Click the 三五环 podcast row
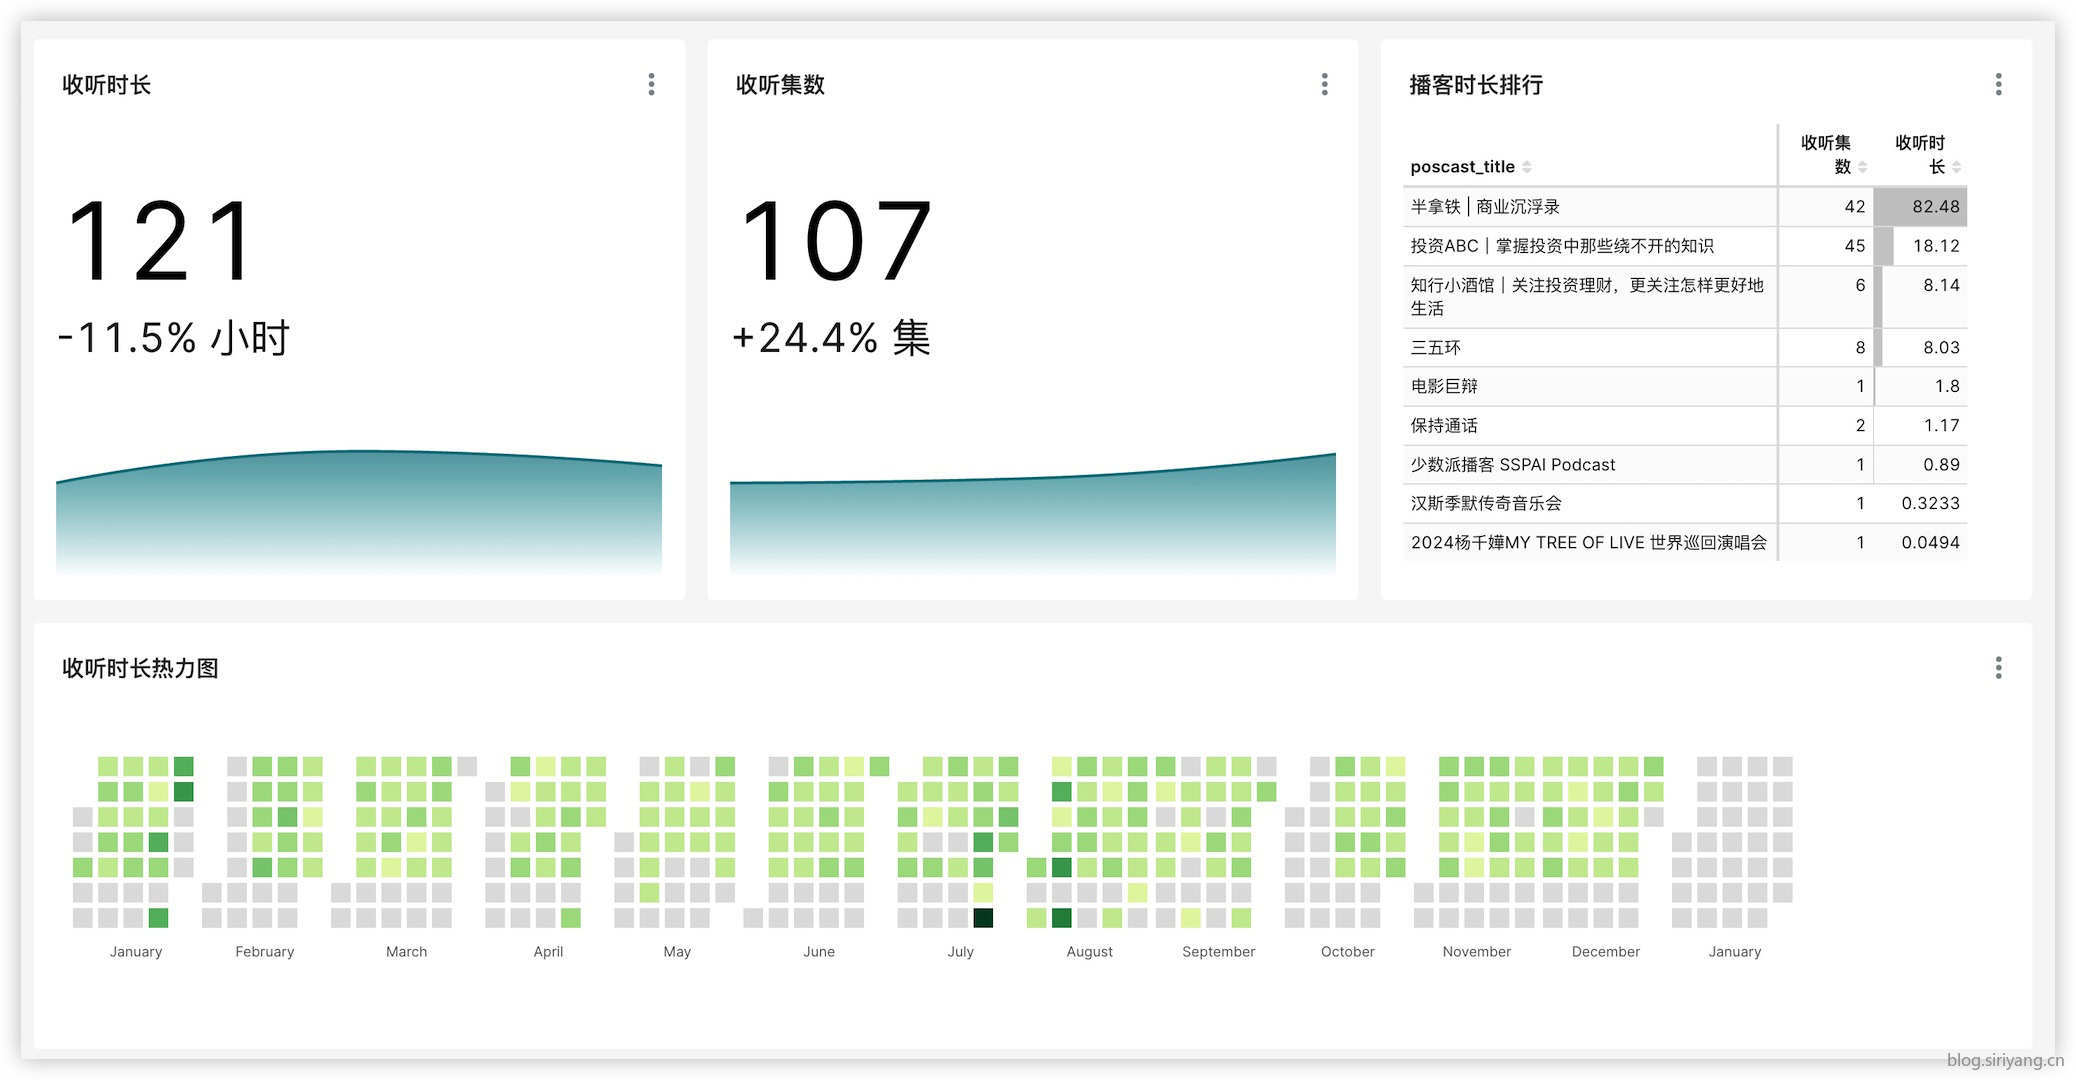 point(1435,348)
